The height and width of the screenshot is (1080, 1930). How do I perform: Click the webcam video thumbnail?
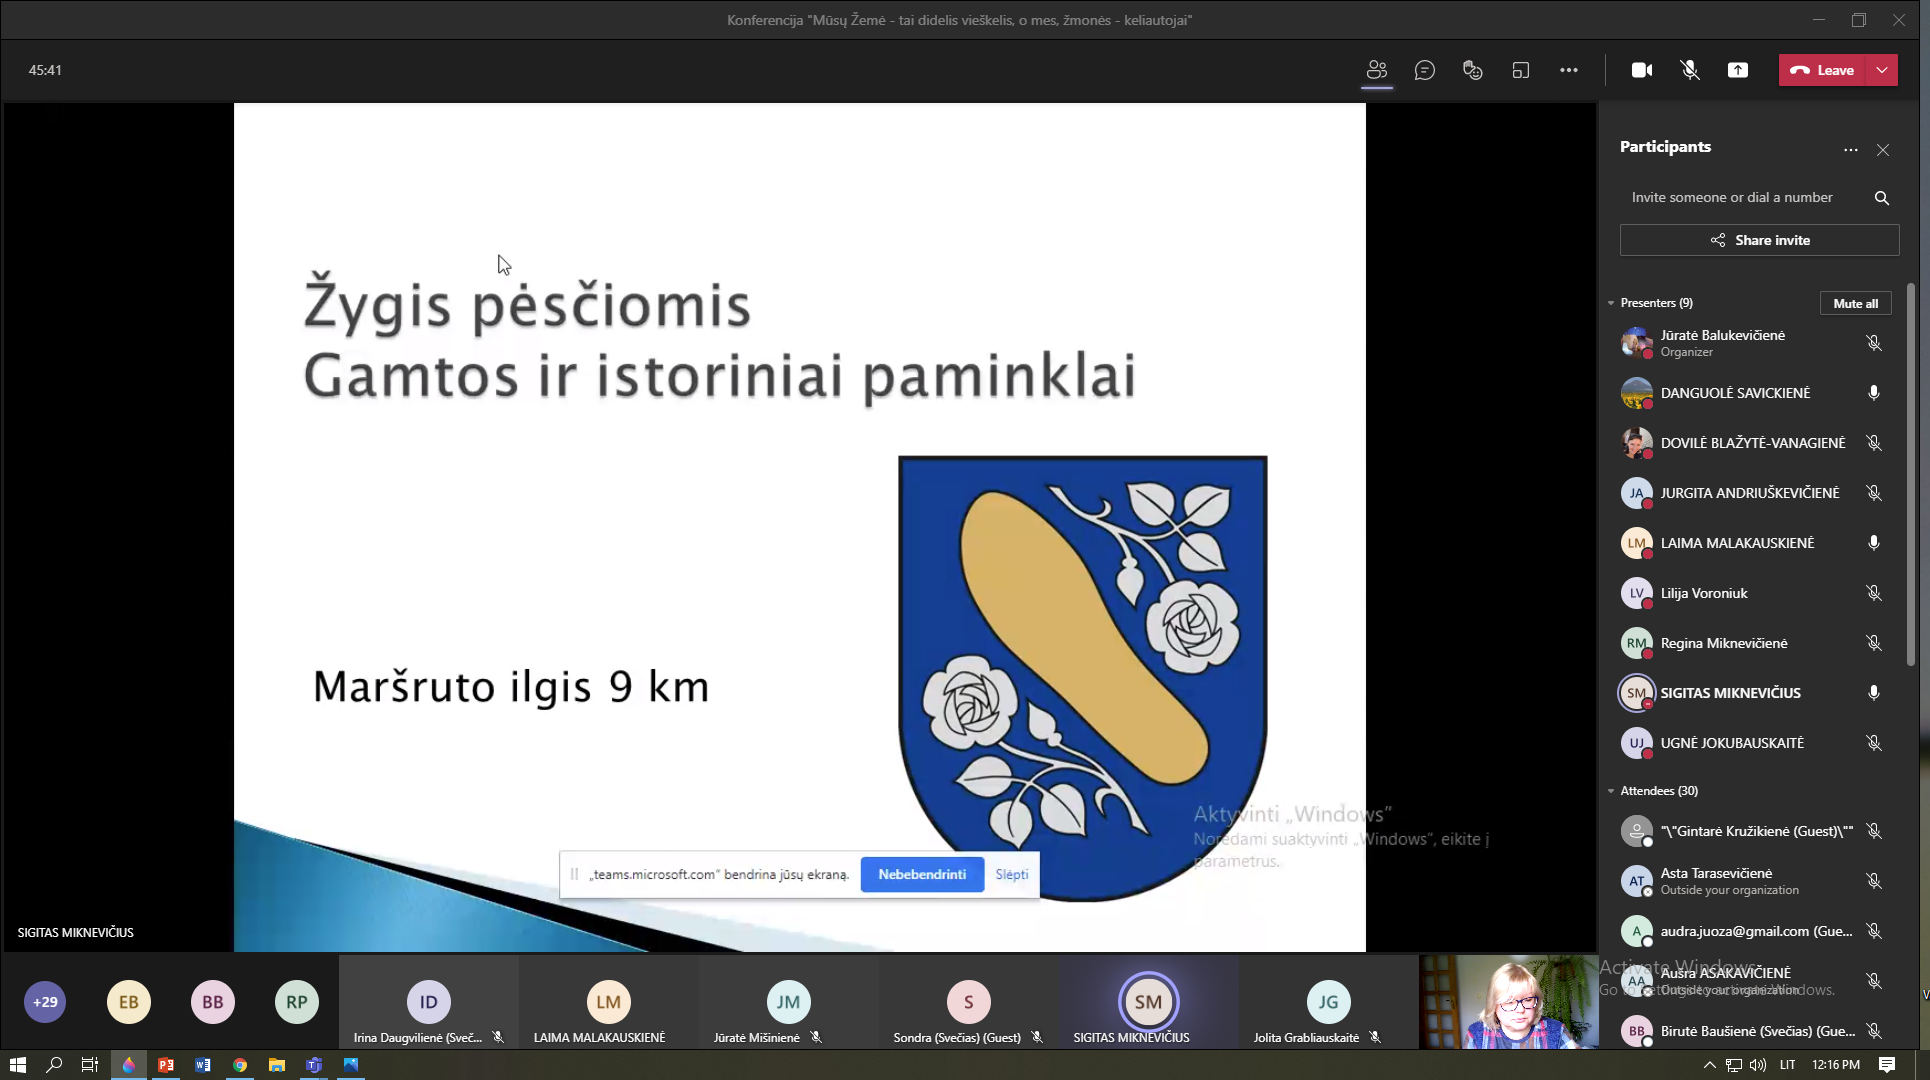tap(1509, 1002)
